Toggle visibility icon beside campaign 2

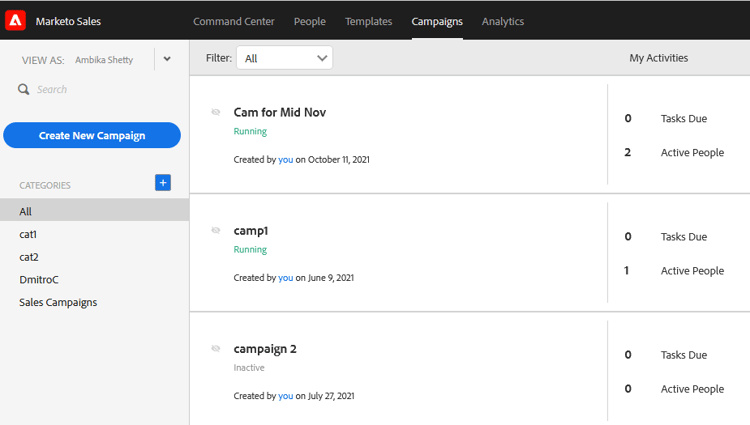pos(216,348)
